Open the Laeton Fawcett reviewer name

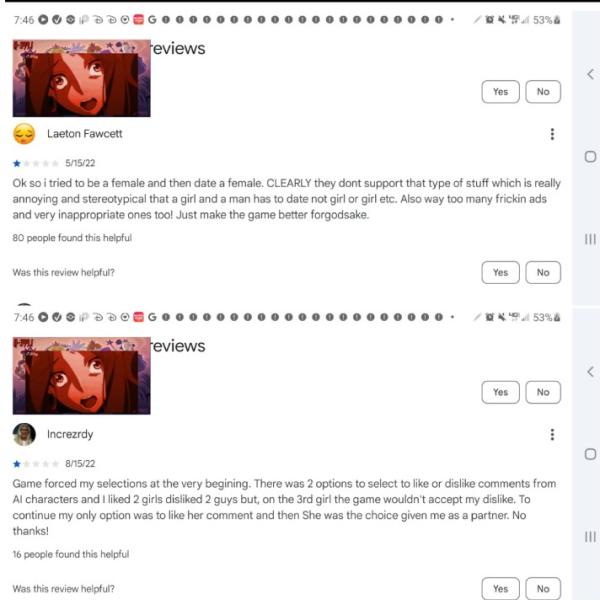[x=85, y=134]
